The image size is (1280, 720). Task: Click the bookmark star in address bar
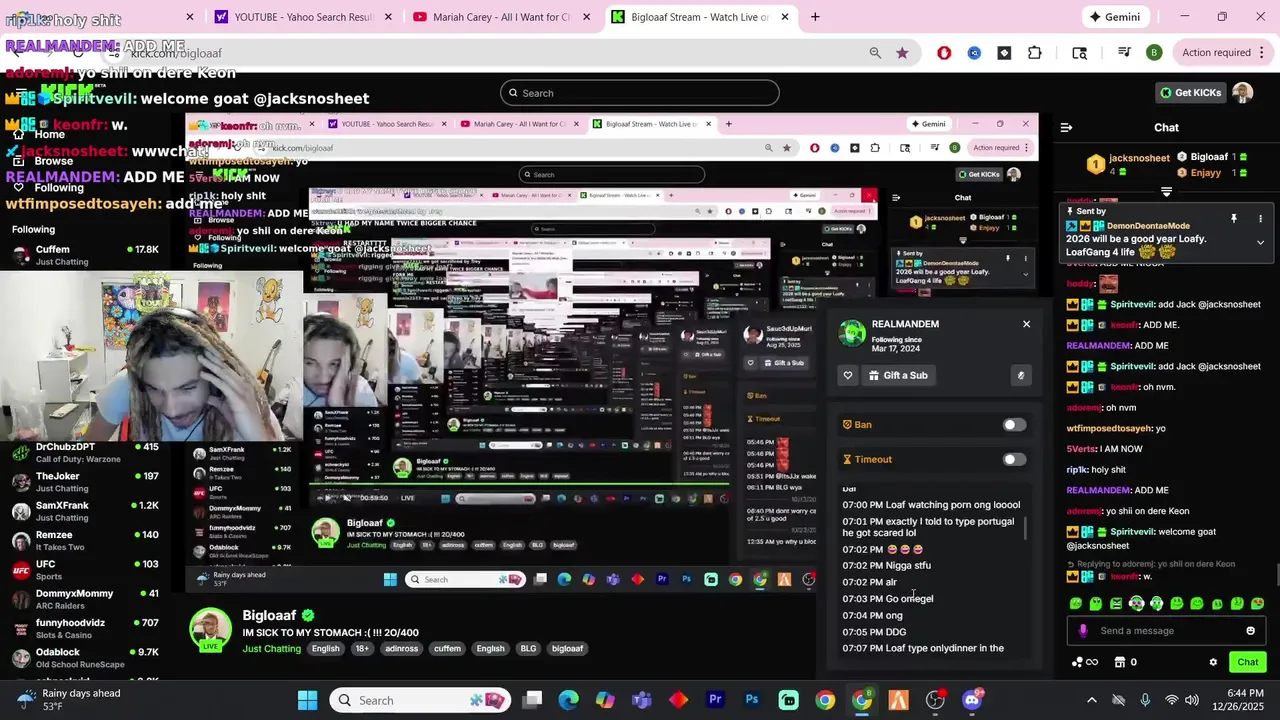click(x=902, y=53)
